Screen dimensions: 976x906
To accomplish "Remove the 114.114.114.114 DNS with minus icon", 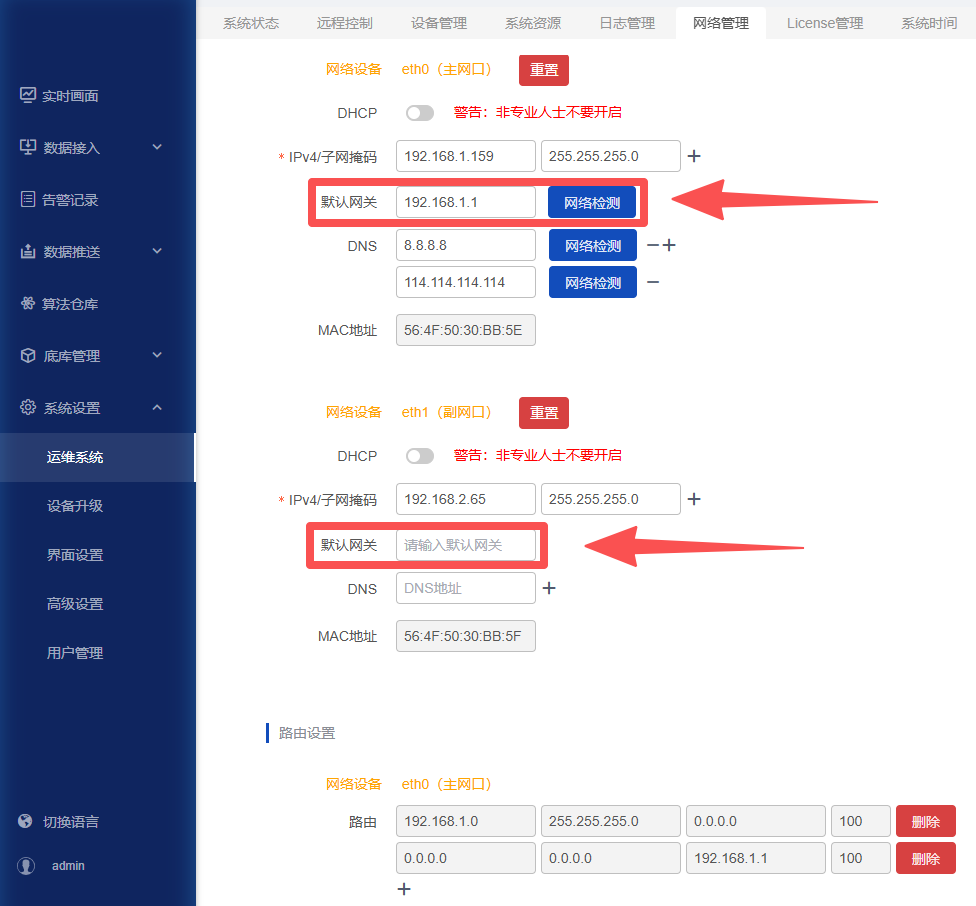I will [653, 283].
